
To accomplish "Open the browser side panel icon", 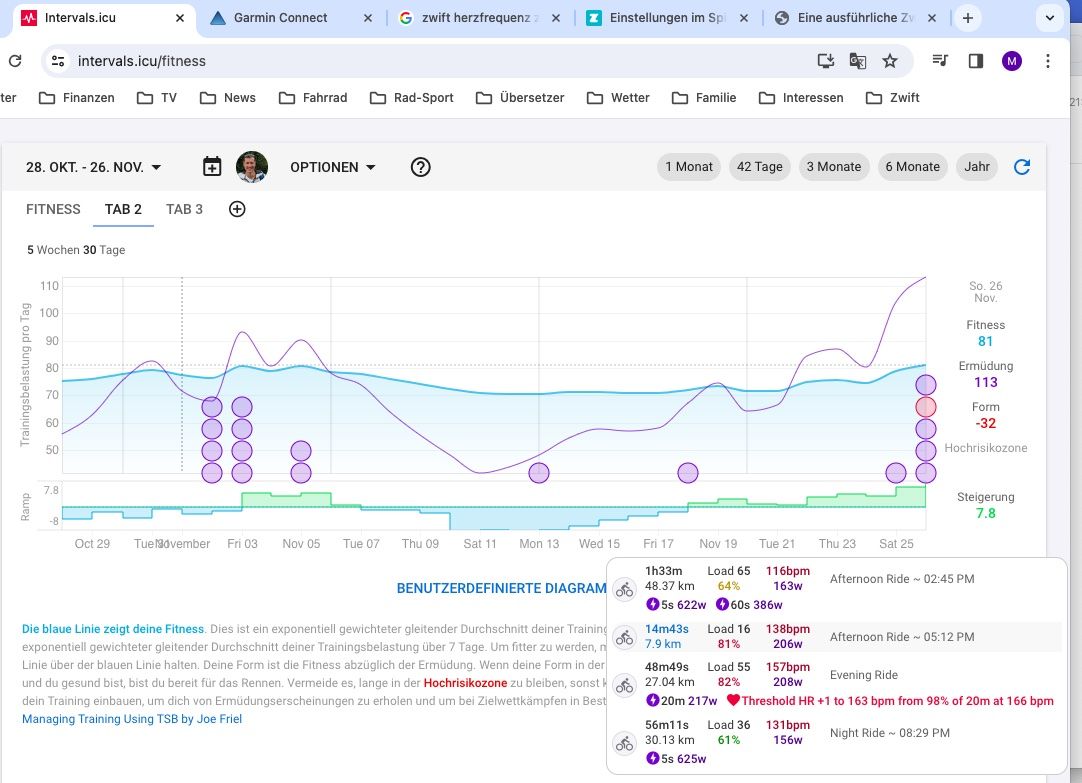I will coord(975,61).
